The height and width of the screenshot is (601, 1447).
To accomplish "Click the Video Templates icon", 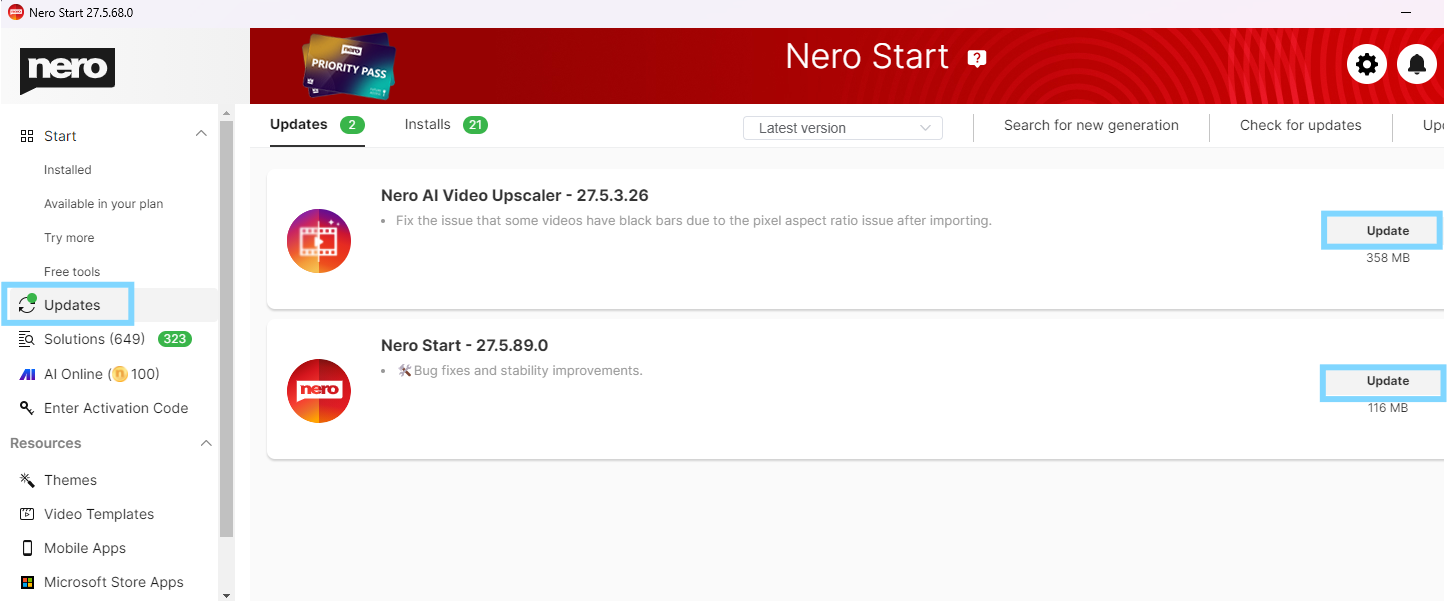I will 27,514.
